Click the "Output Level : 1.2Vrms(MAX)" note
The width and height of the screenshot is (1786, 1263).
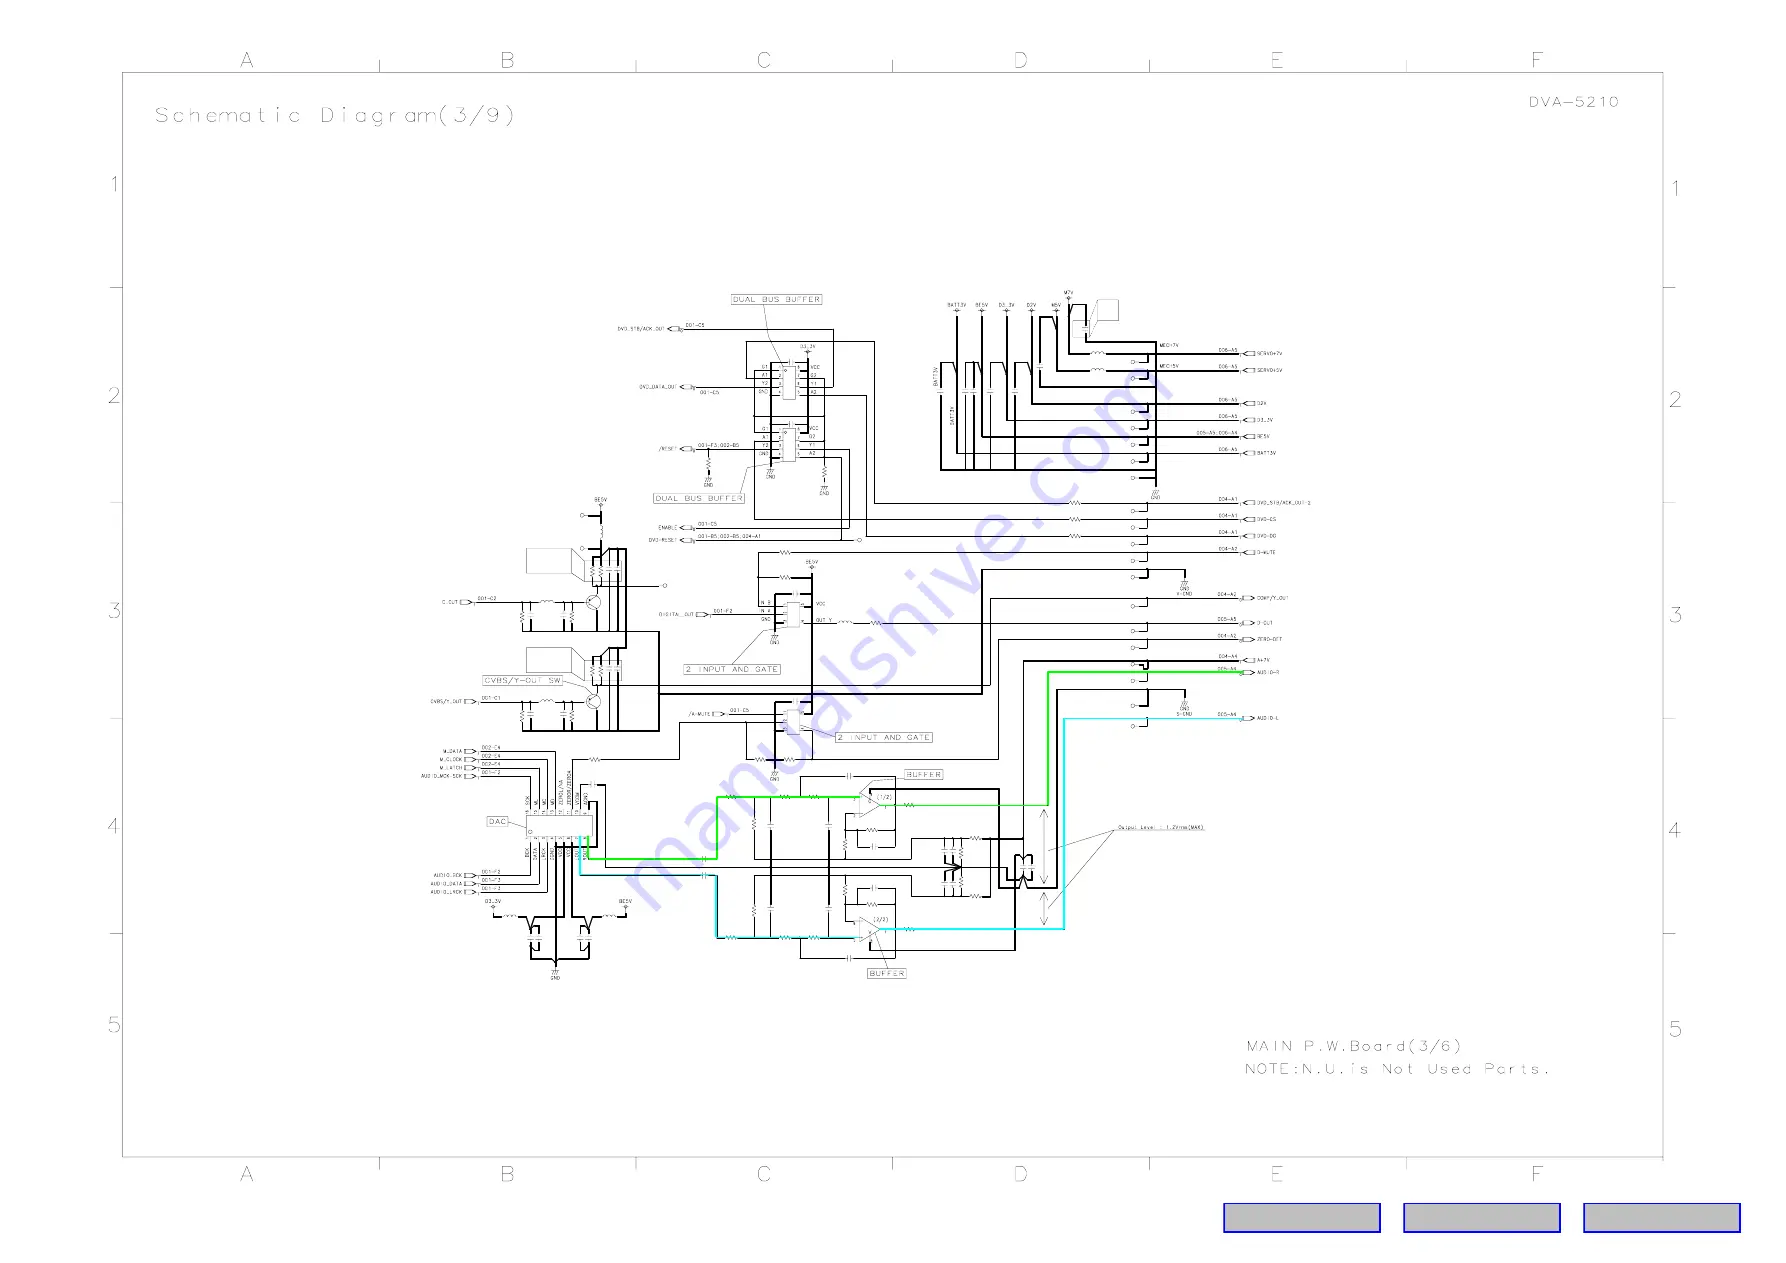click(1160, 828)
